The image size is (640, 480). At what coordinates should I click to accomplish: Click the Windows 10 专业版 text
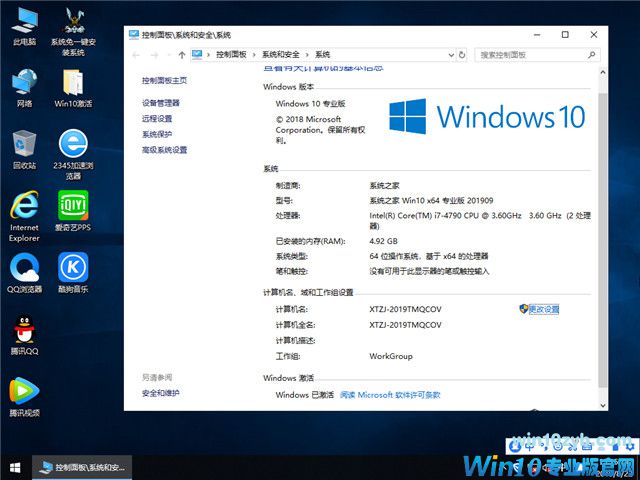pyautogui.click(x=311, y=103)
